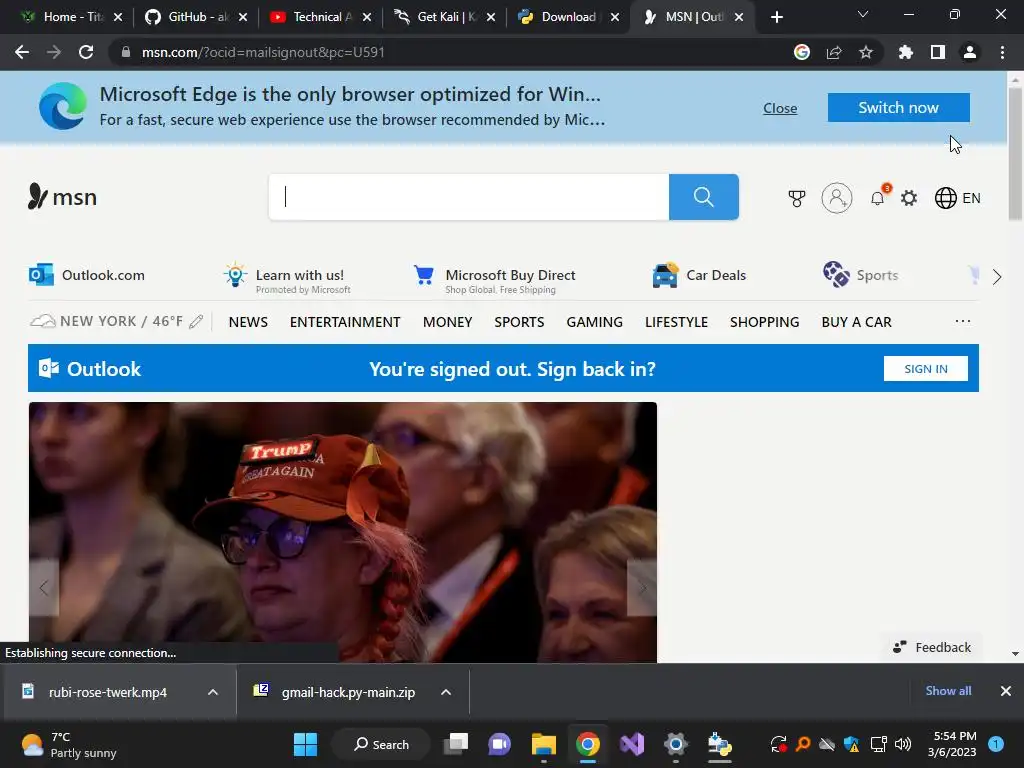Open the SHOPPING section
The image size is (1024, 768).
pos(765,322)
